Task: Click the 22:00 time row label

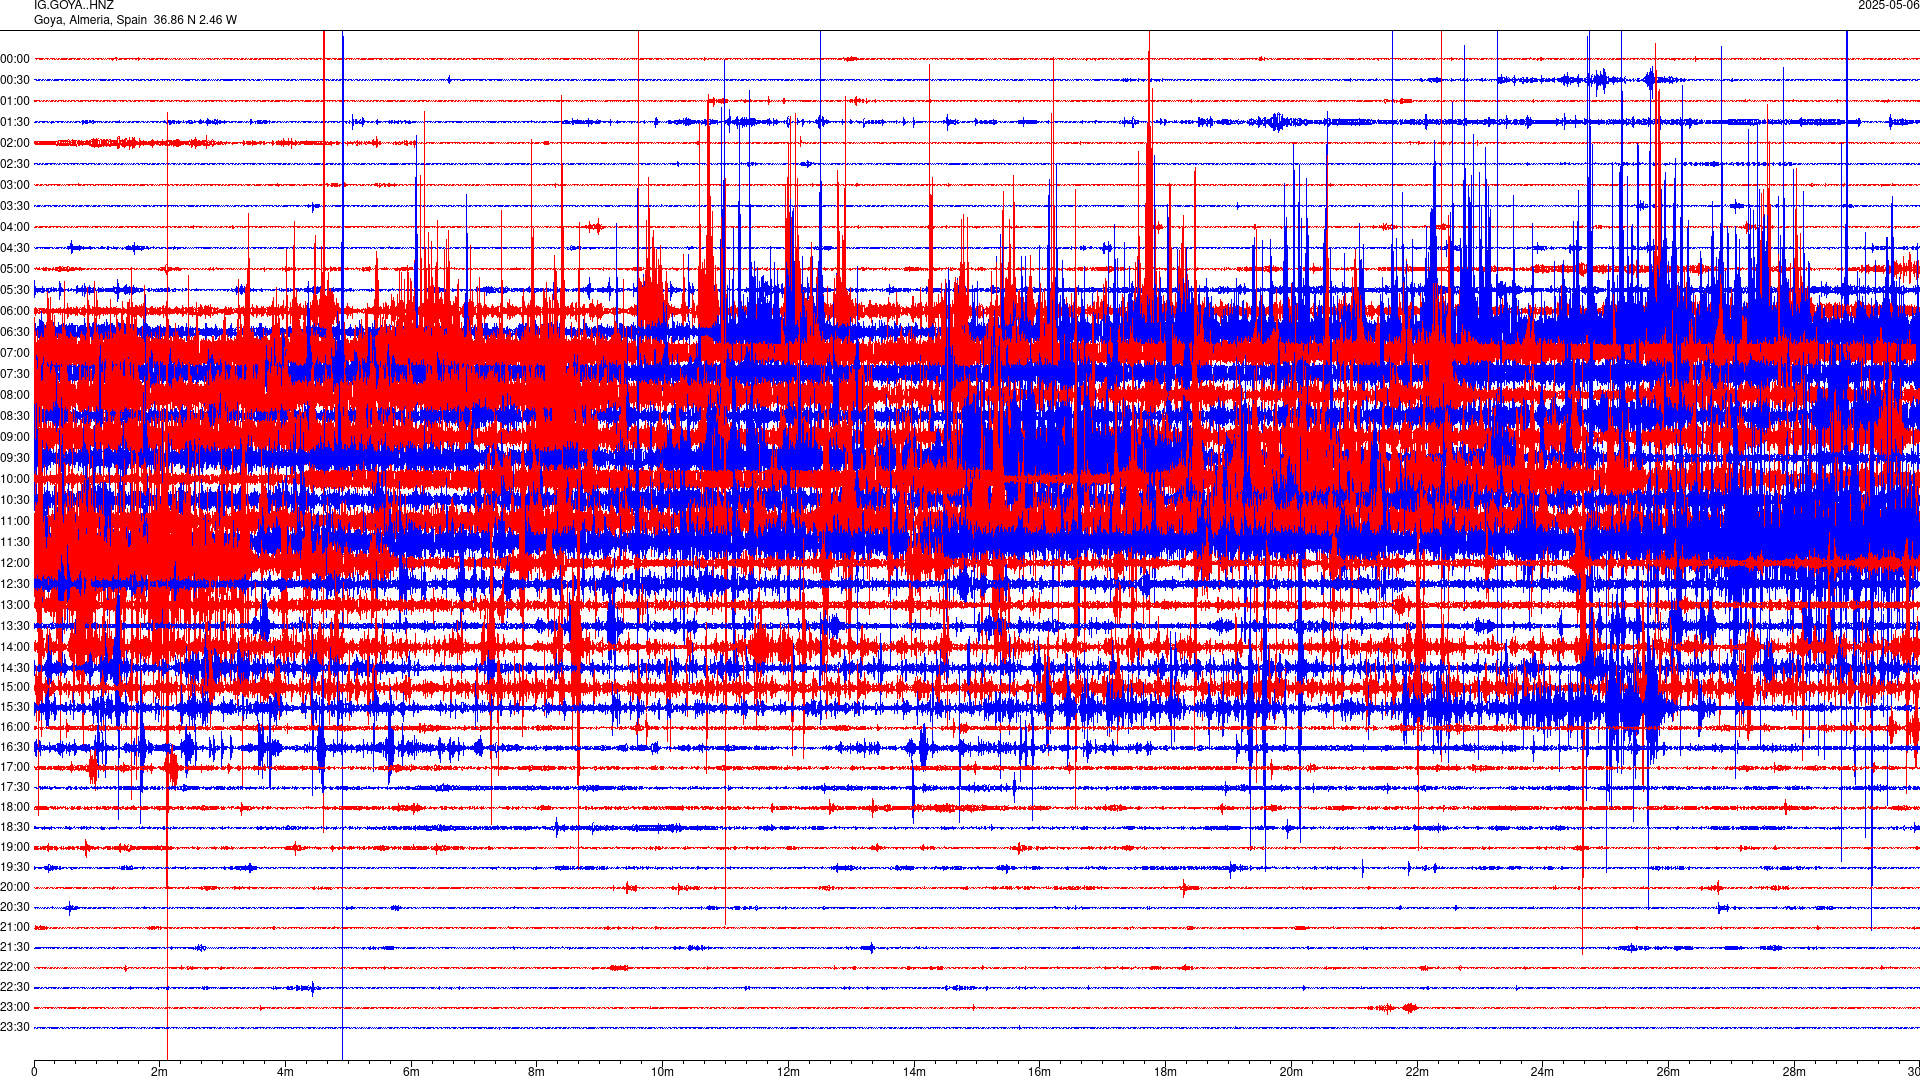Action: tap(15, 967)
